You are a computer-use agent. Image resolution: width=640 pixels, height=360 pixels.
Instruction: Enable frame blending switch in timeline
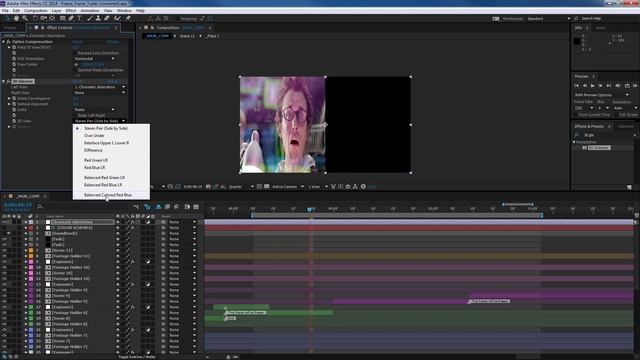click(x=167, y=207)
